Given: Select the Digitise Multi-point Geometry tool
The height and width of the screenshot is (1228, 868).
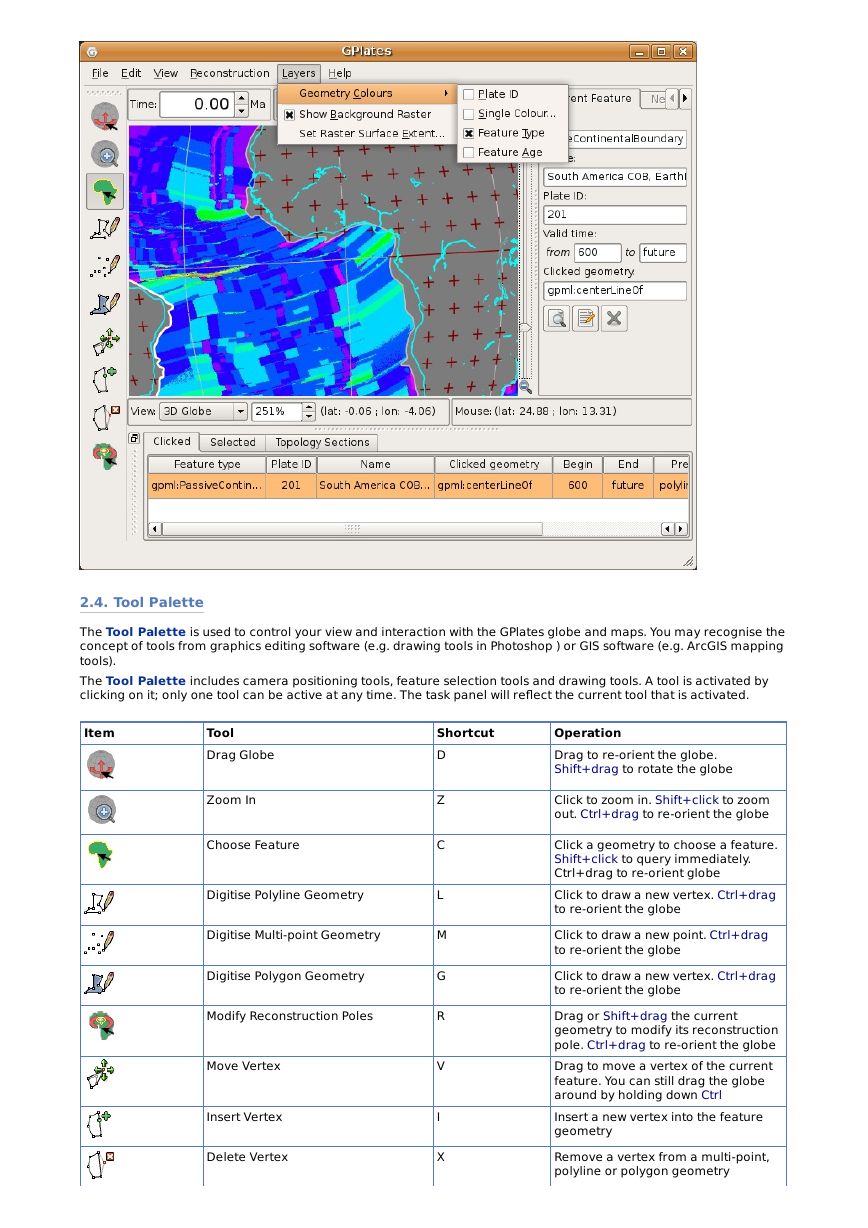Looking at the screenshot, I should click(105, 266).
